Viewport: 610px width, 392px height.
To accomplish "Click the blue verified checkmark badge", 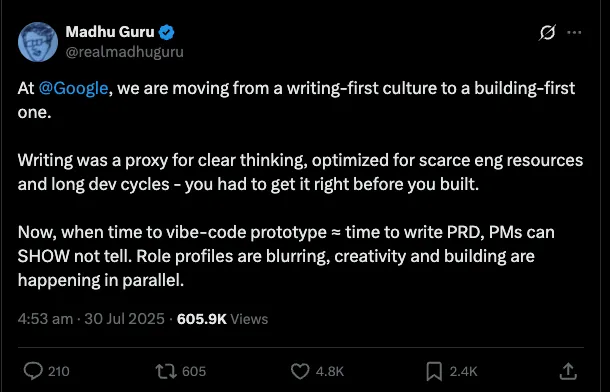I will coord(167,32).
